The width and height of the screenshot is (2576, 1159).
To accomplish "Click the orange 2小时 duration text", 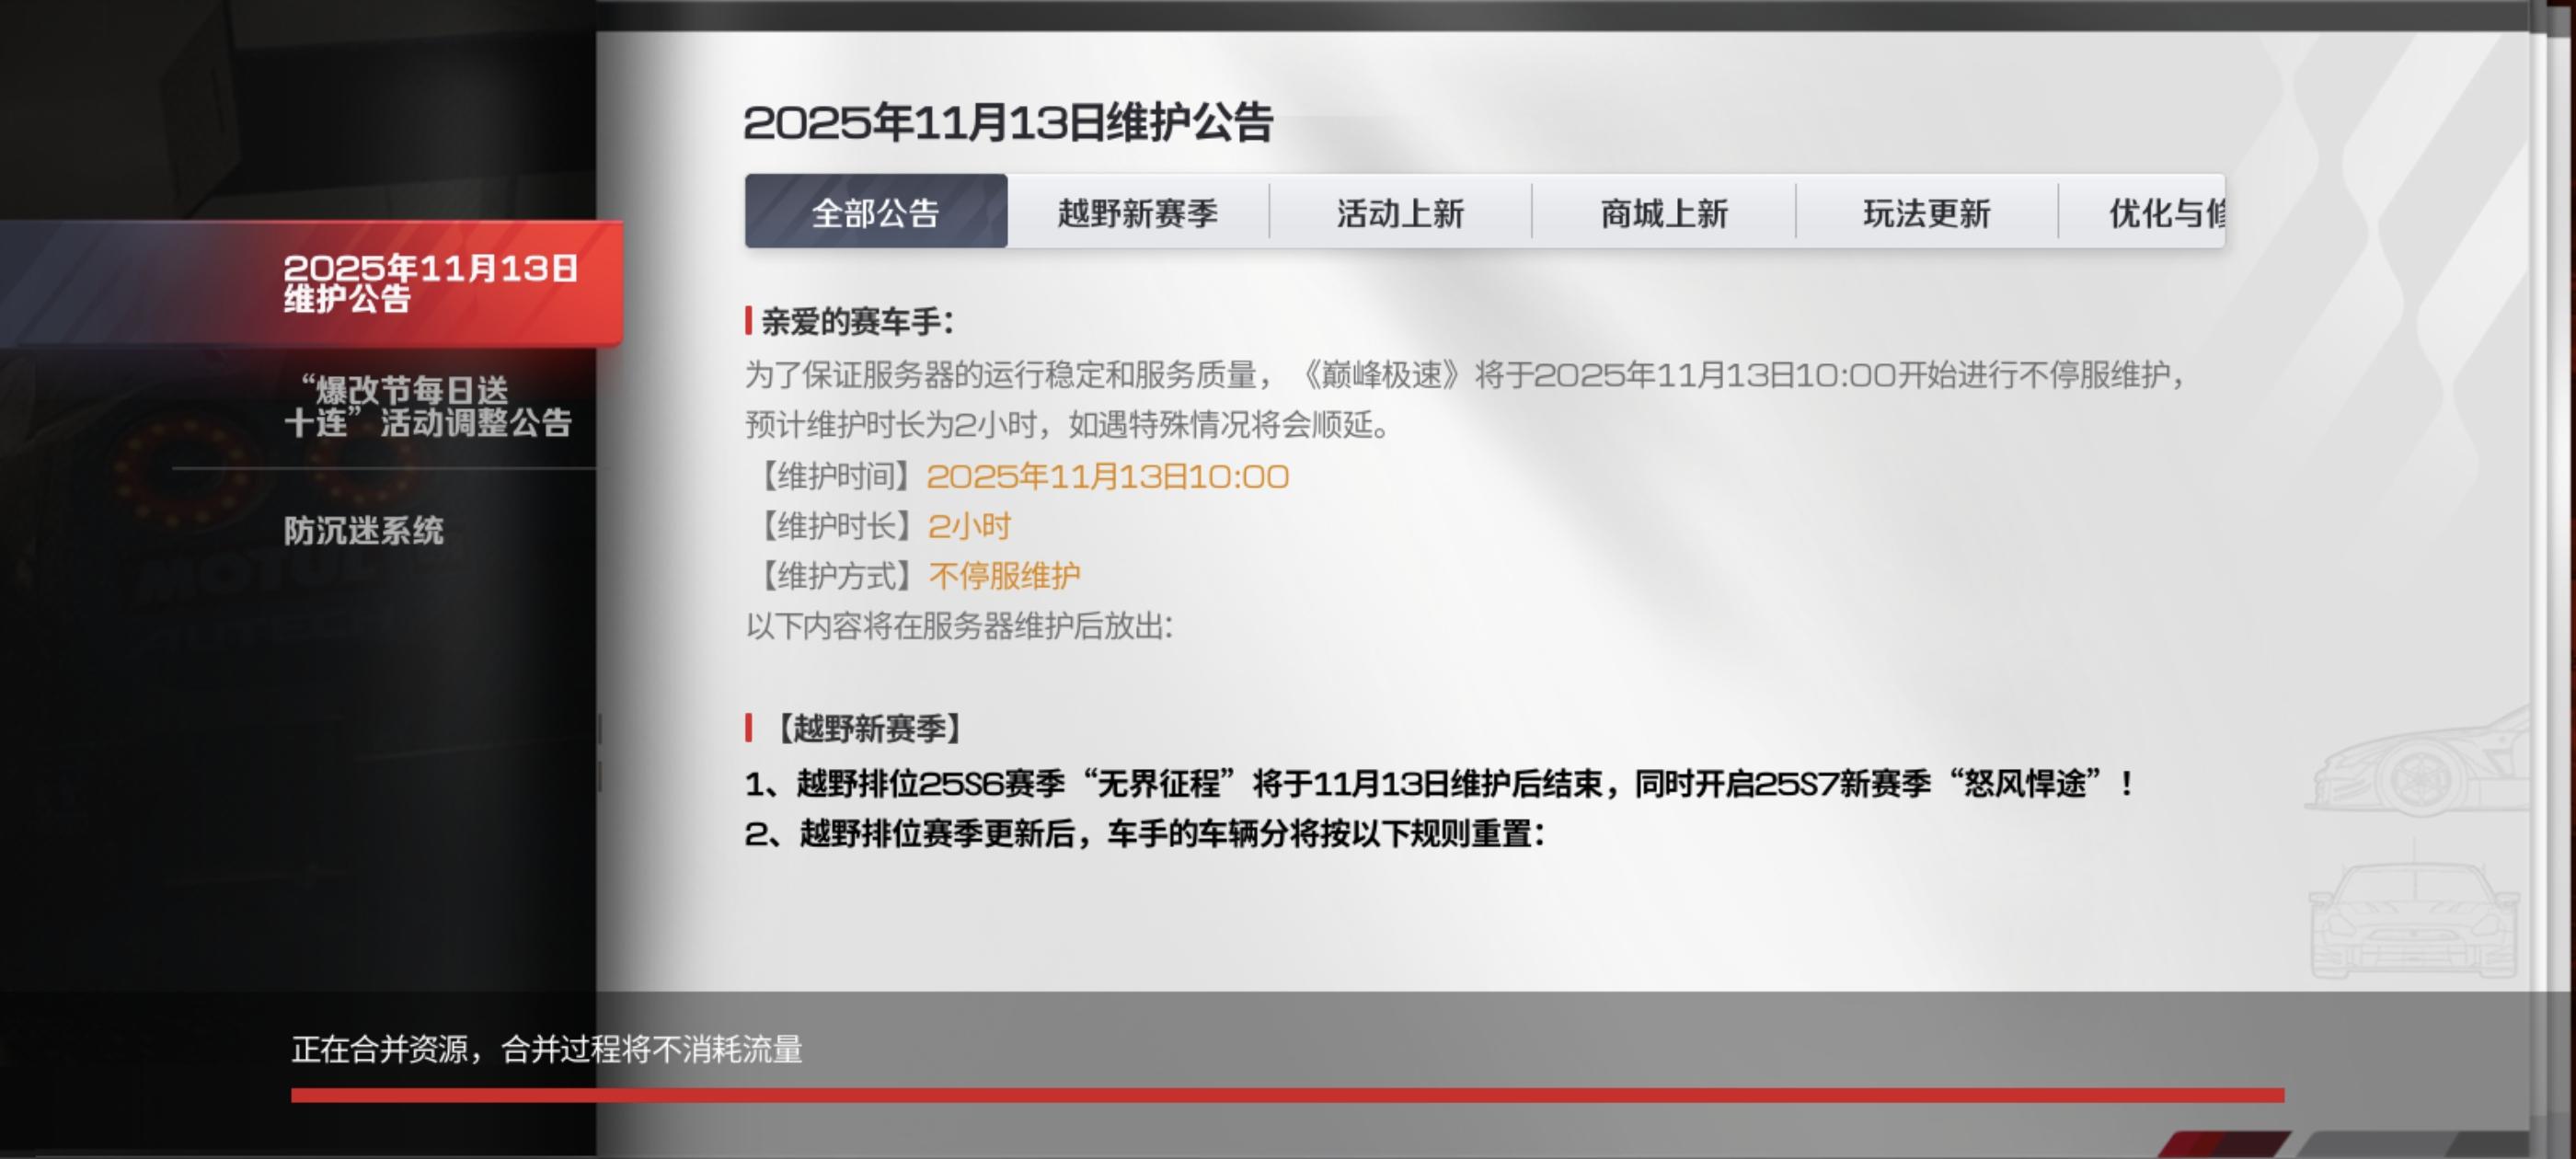I will point(969,526).
